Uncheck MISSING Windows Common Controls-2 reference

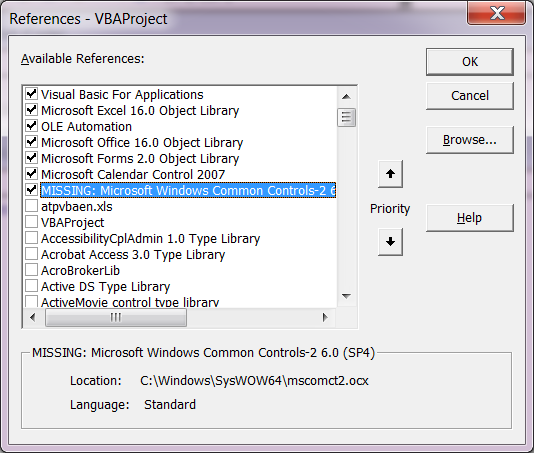32,190
